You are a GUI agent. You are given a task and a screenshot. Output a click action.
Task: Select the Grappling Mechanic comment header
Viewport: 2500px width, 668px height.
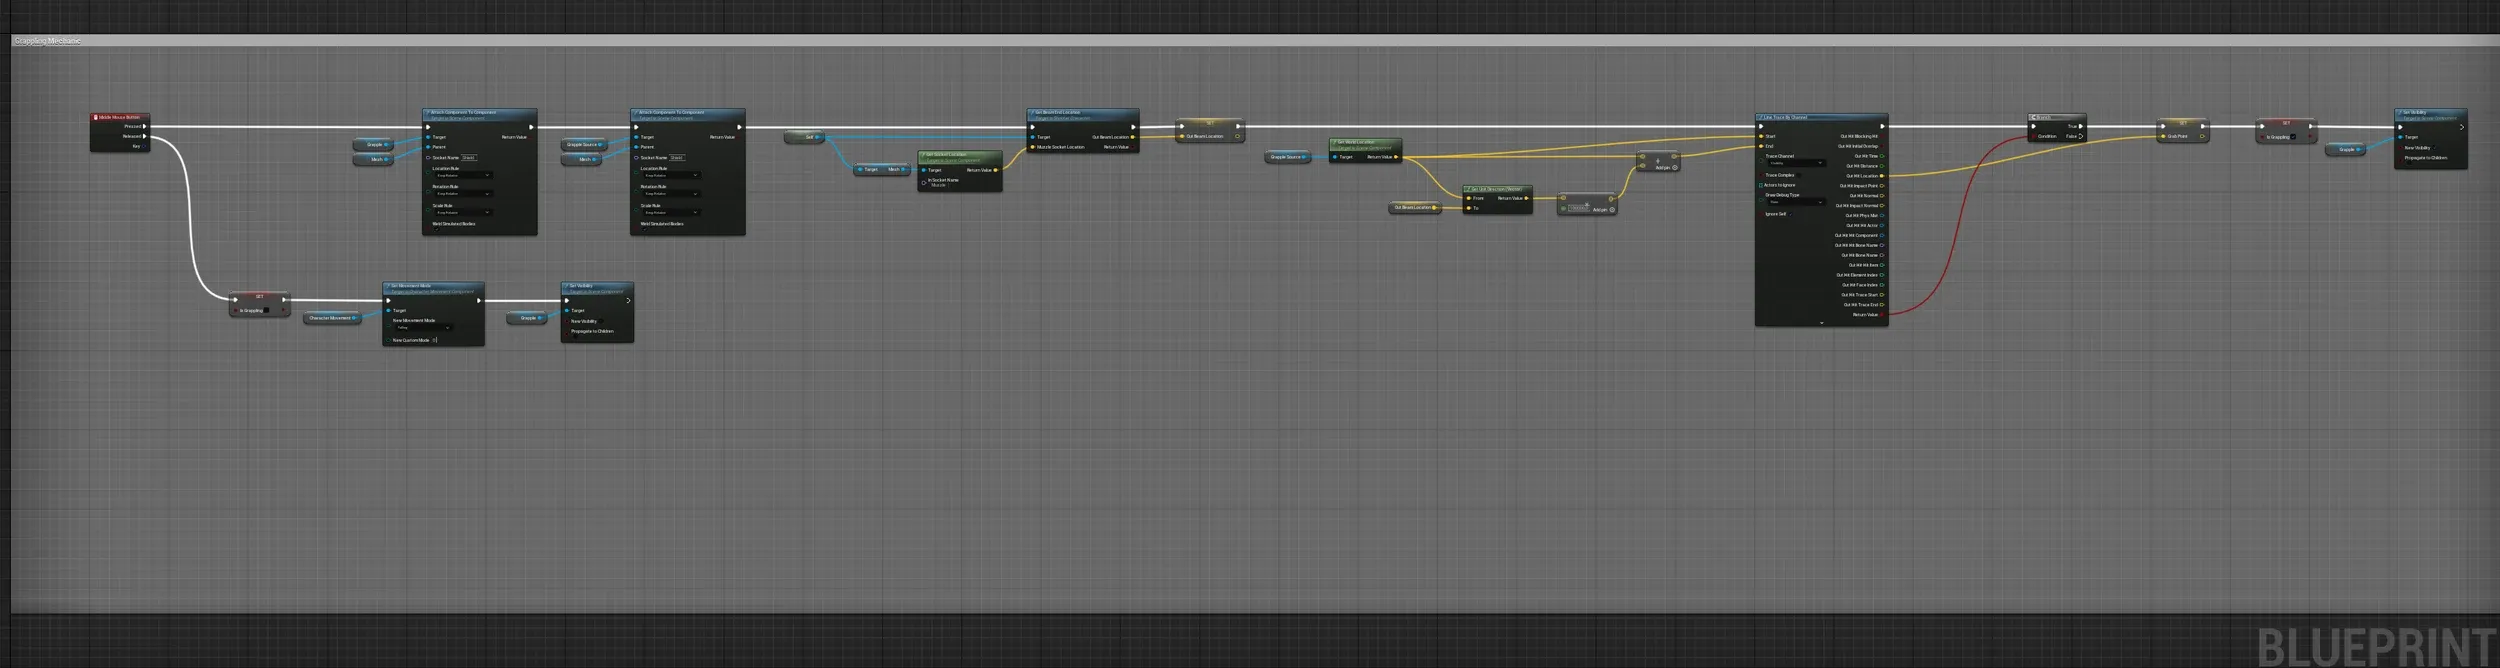click(x=1255, y=41)
